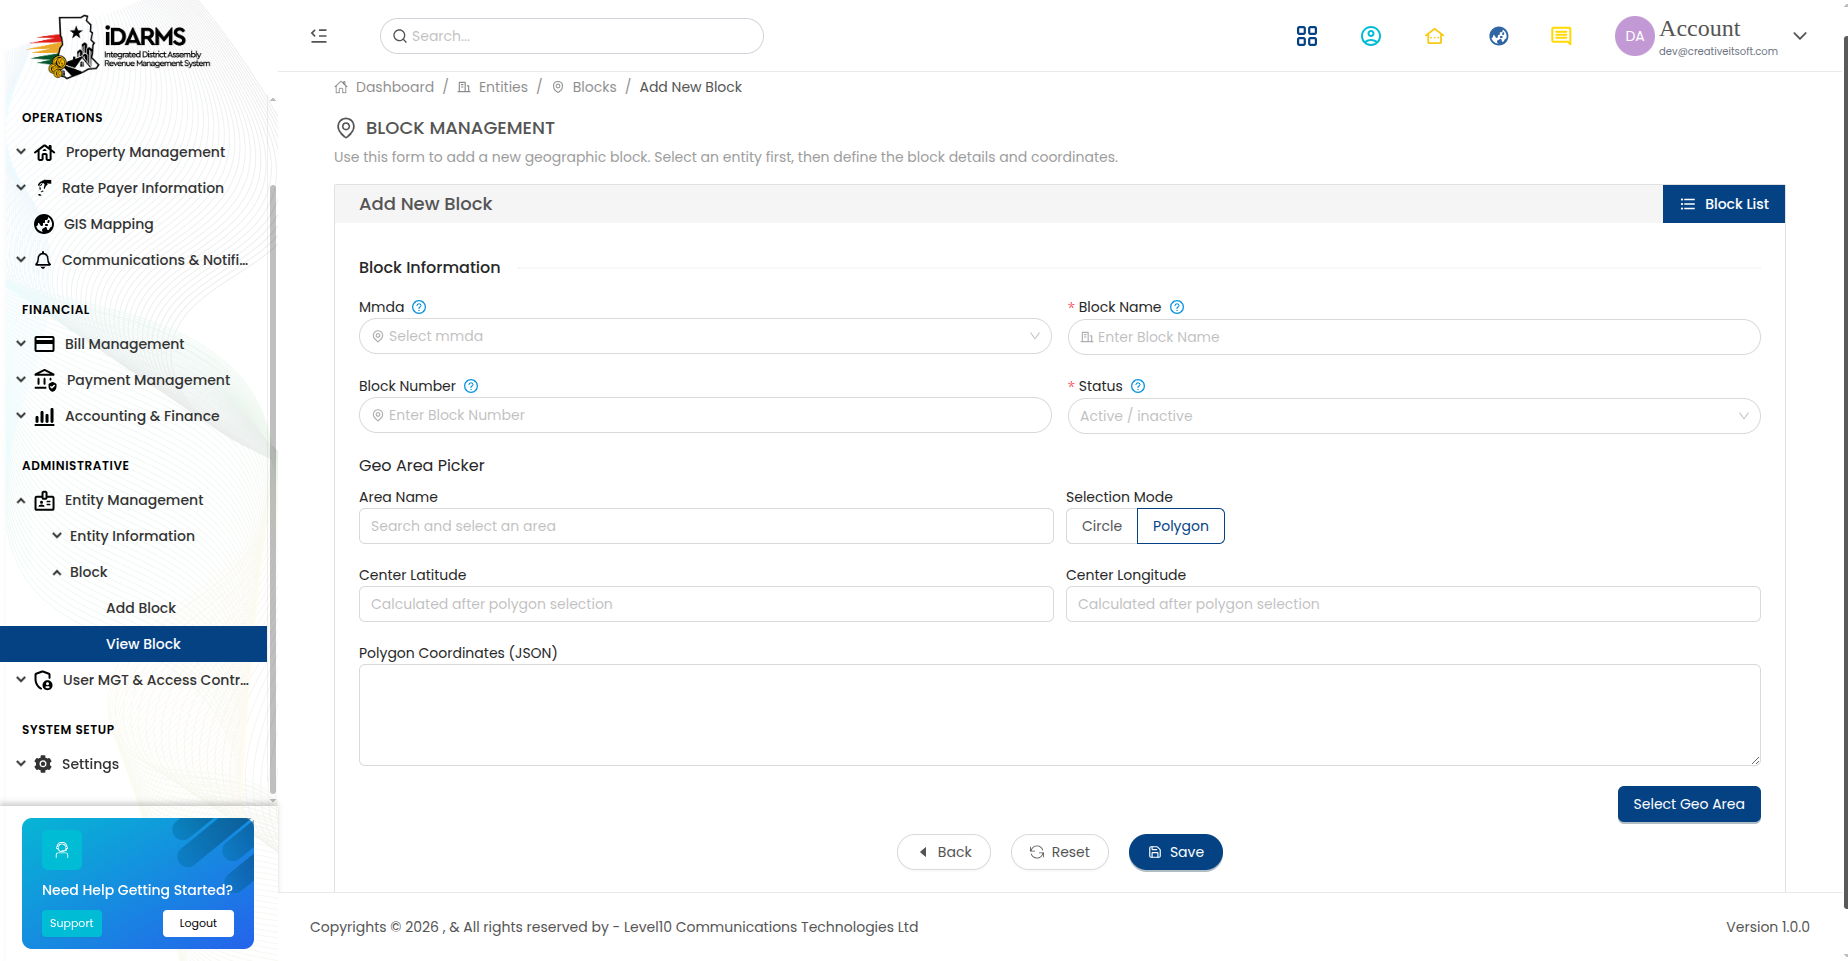Open the apps grid icon in header
This screenshot has height=961, width=1848.
(1307, 36)
